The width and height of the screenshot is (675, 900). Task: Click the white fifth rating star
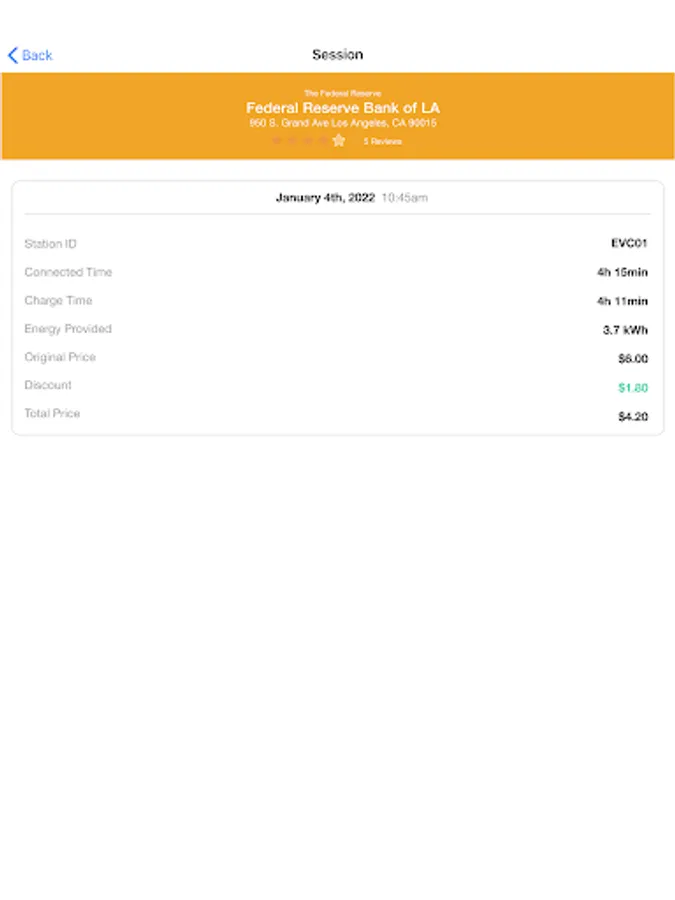[339, 141]
